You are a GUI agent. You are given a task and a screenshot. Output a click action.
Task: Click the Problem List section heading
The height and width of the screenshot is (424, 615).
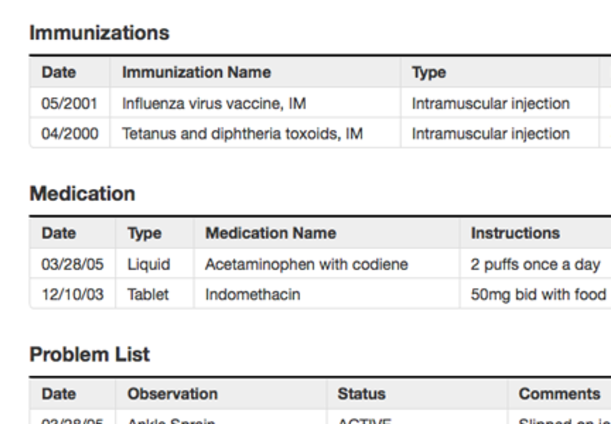89,355
